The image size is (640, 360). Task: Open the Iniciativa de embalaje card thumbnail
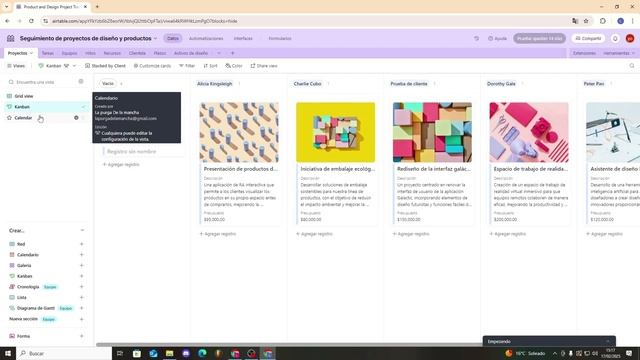click(336, 132)
